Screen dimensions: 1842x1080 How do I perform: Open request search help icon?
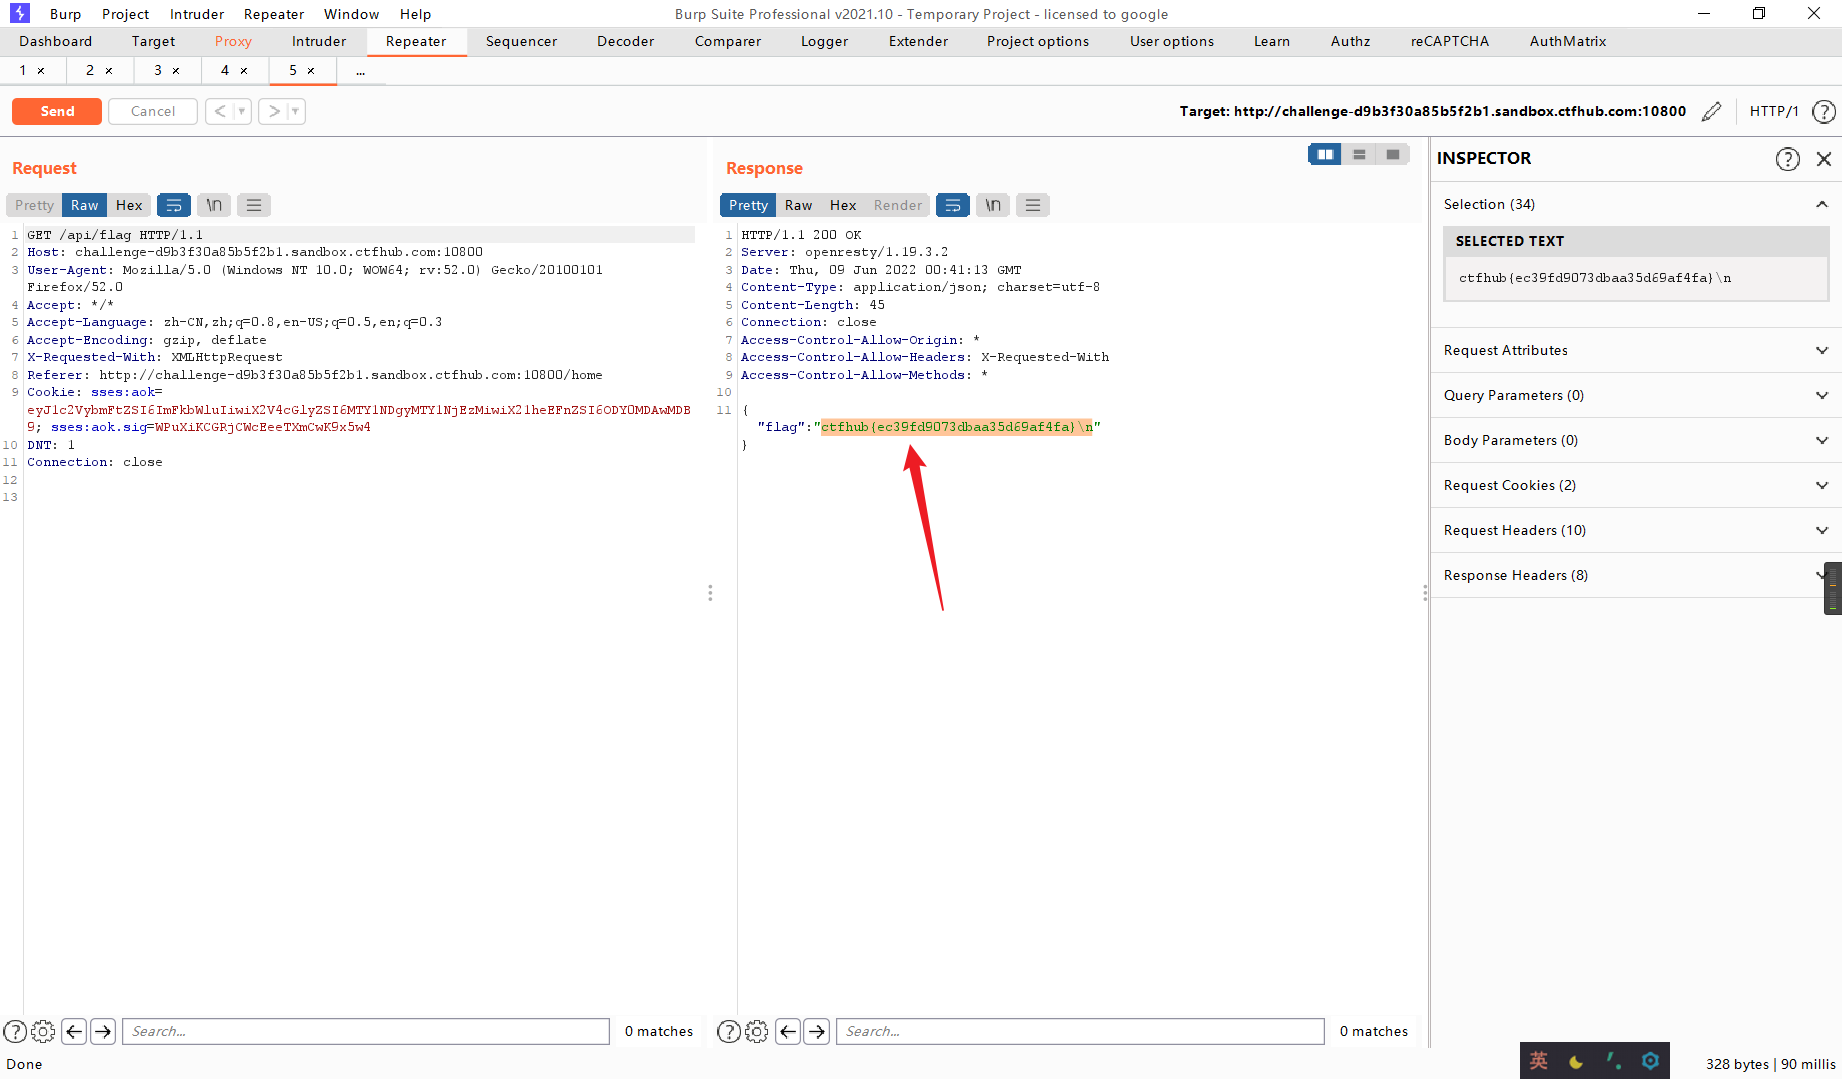tap(15, 1031)
